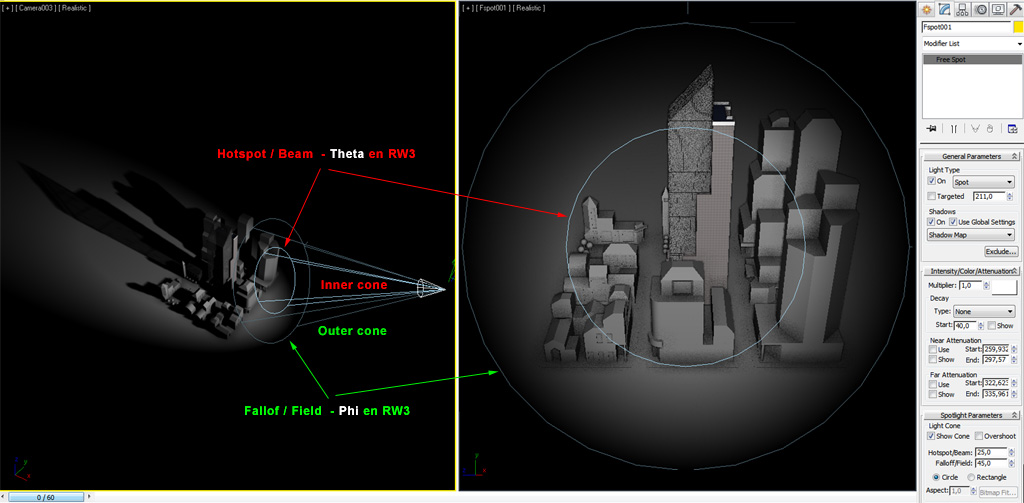The width and height of the screenshot is (1024, 503).
Task: Open the Utilities hammer tab
Action: coord(1014,9)
